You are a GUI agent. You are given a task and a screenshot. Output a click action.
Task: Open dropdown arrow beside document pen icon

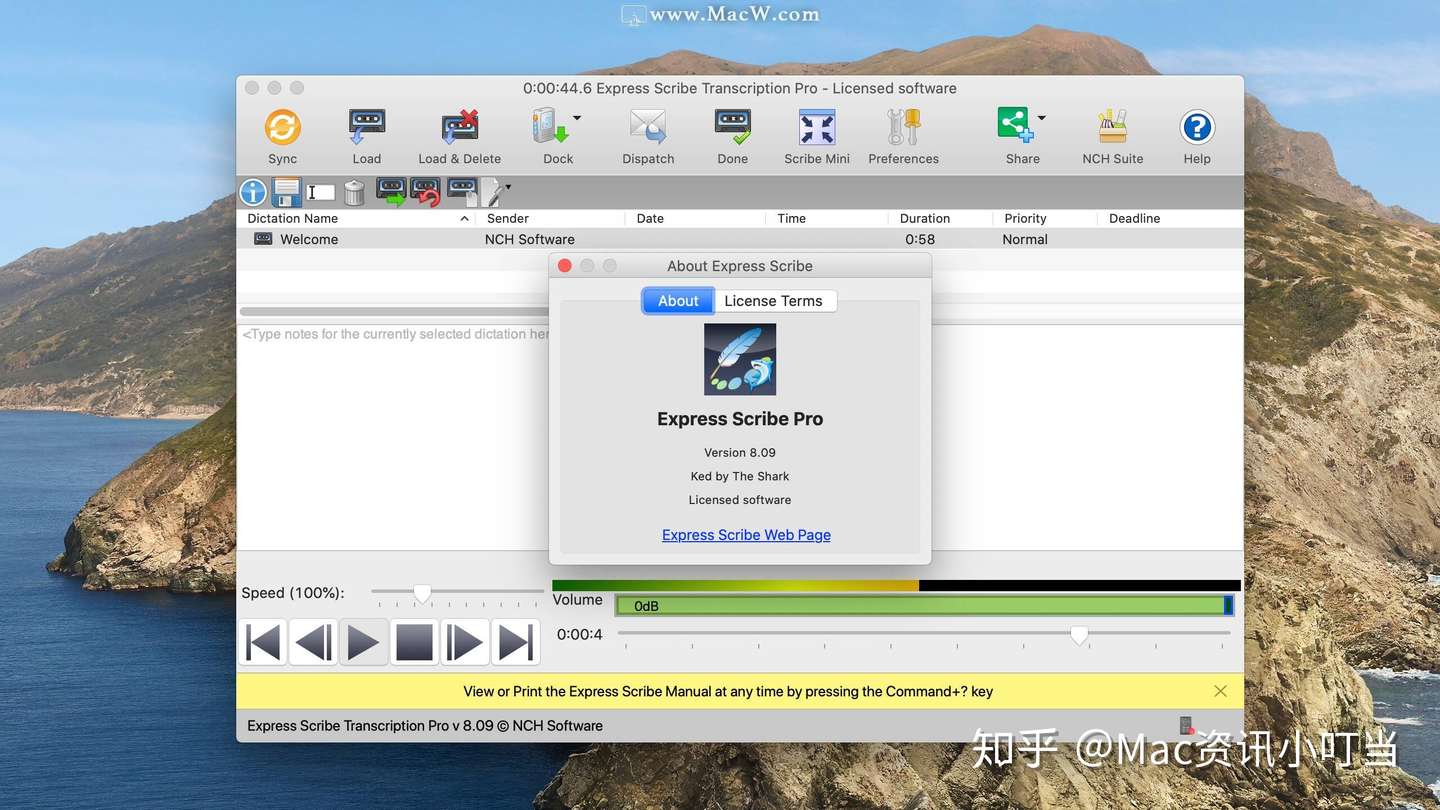[x=508, y=187]
